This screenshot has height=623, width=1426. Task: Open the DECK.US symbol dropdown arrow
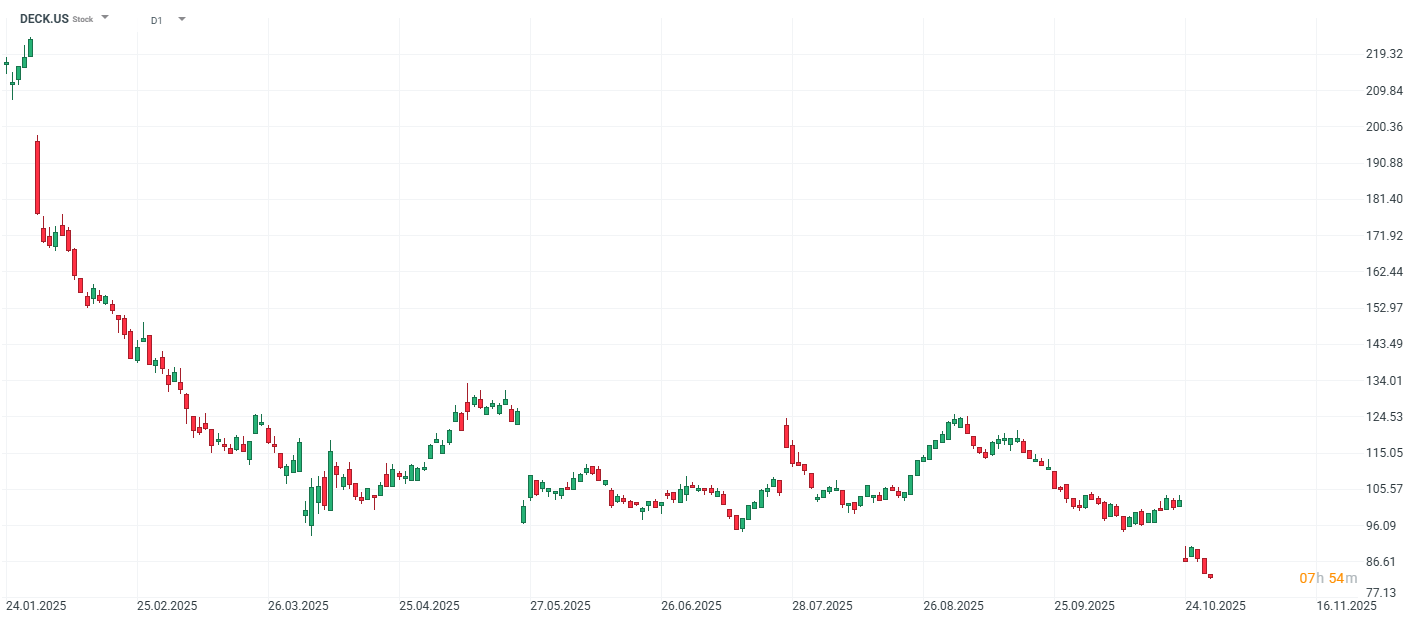coord(106,18)
